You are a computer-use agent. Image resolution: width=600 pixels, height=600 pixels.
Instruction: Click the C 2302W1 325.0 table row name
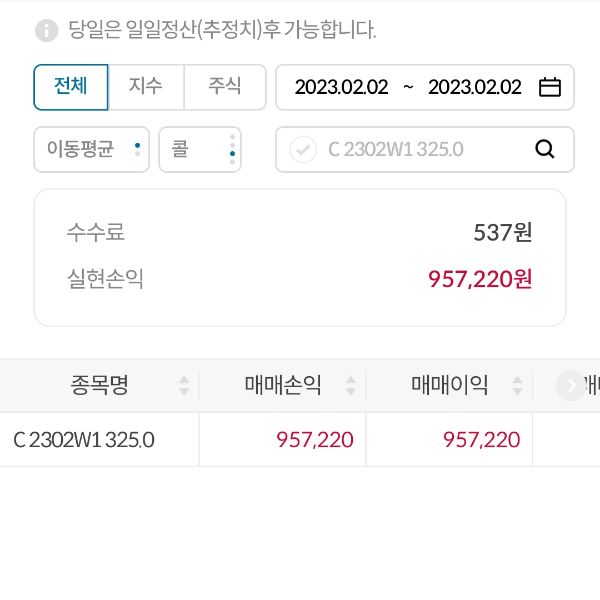[x=84, y=439]
